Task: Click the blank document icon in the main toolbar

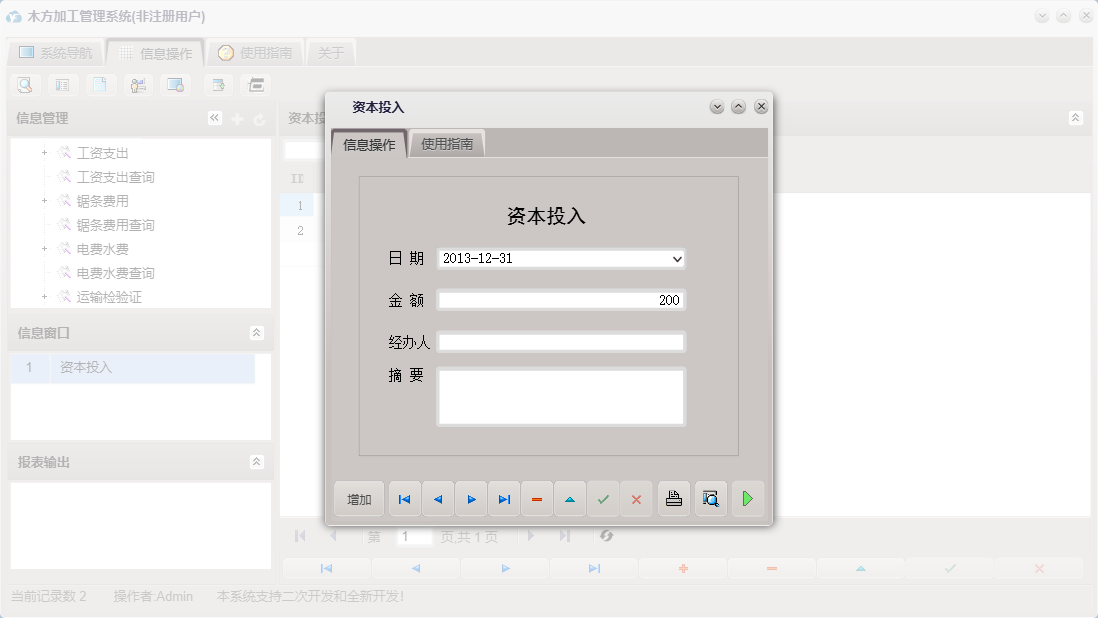Action: [100, 85]
